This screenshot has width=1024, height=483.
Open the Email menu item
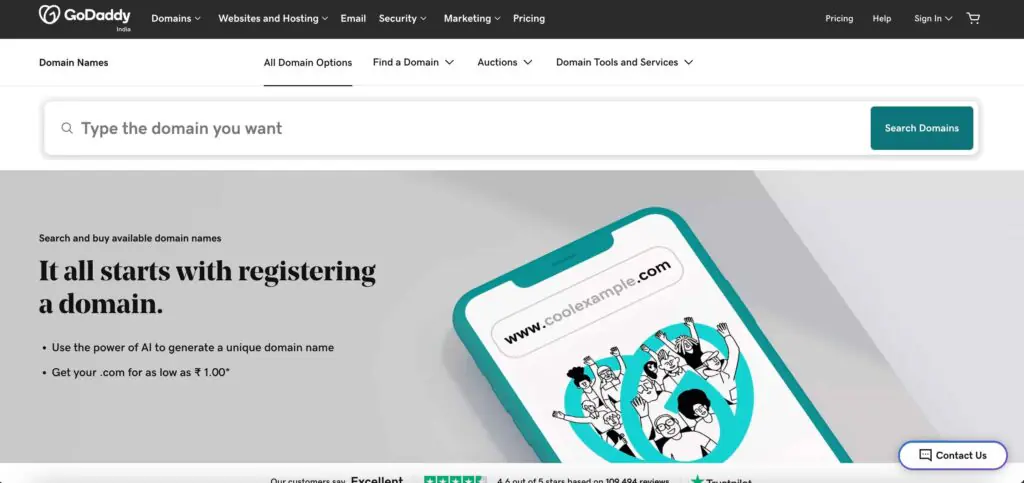[353, 18]
